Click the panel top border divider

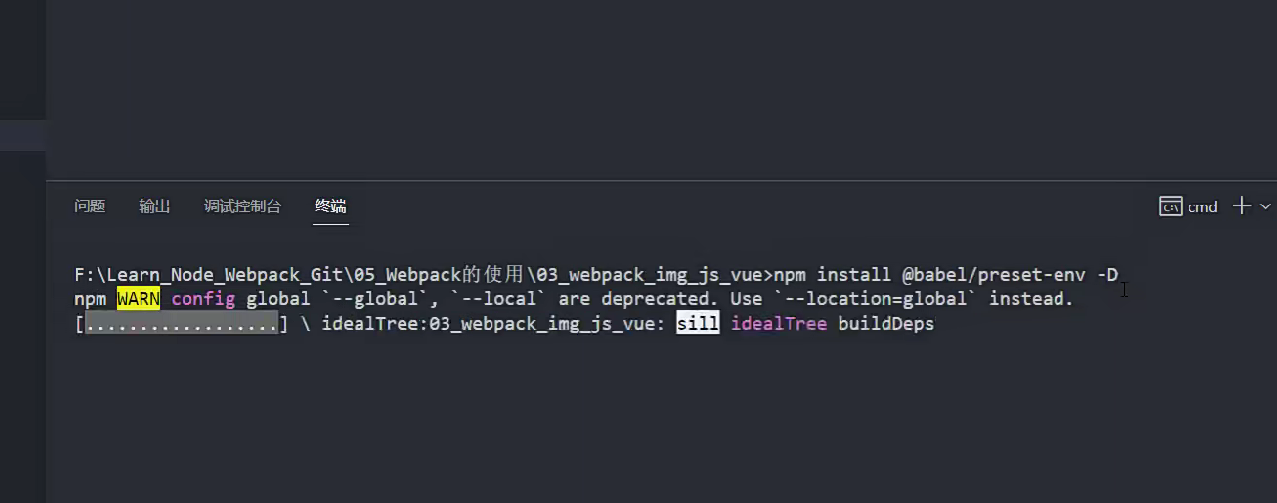pos(661,181)
